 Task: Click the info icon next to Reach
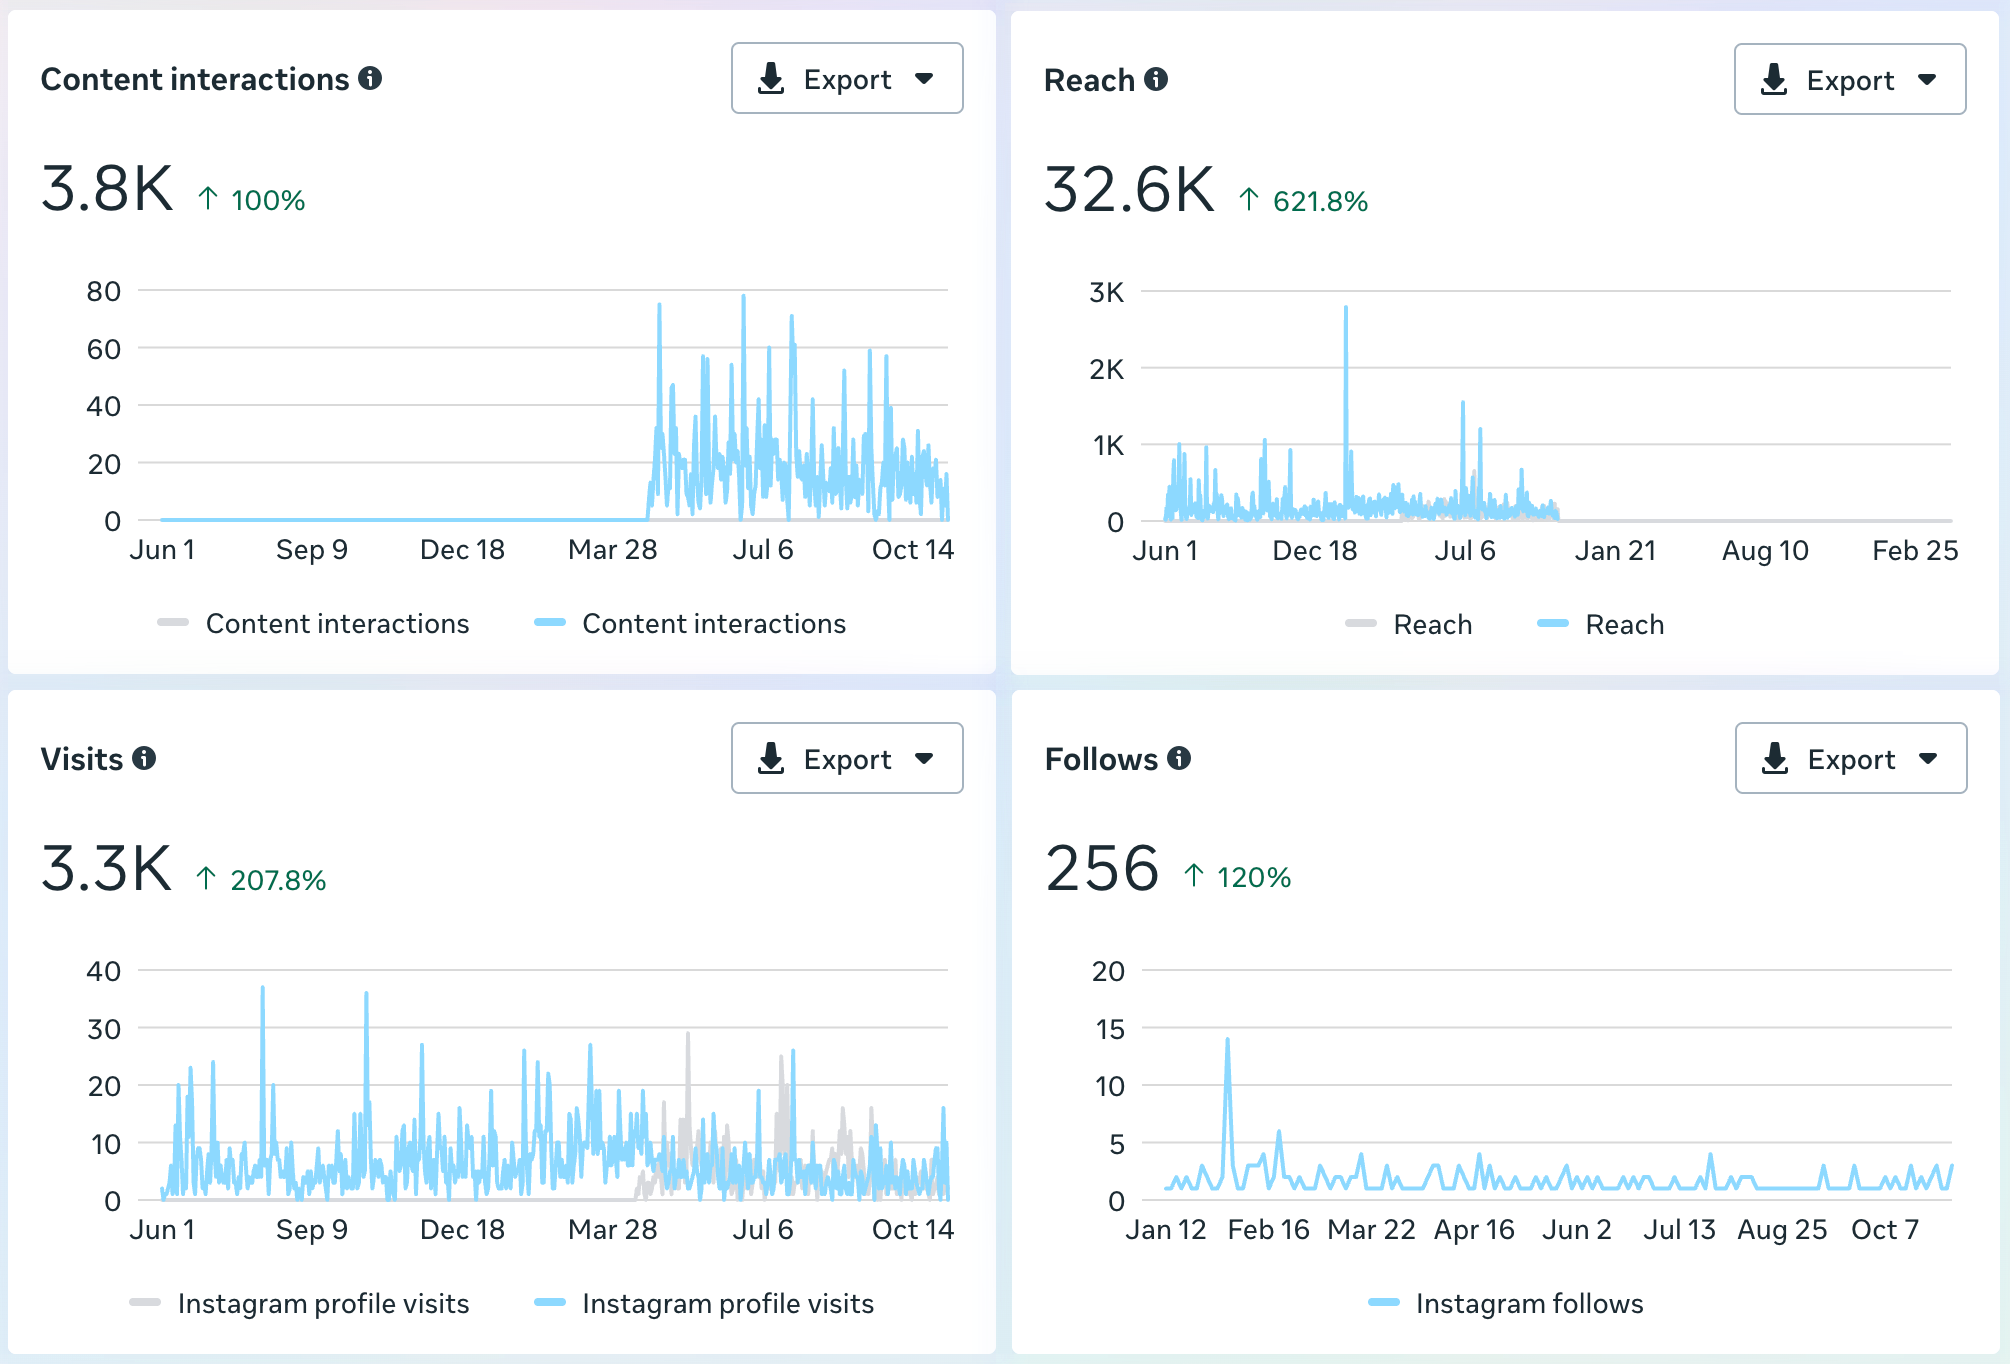1156,79
